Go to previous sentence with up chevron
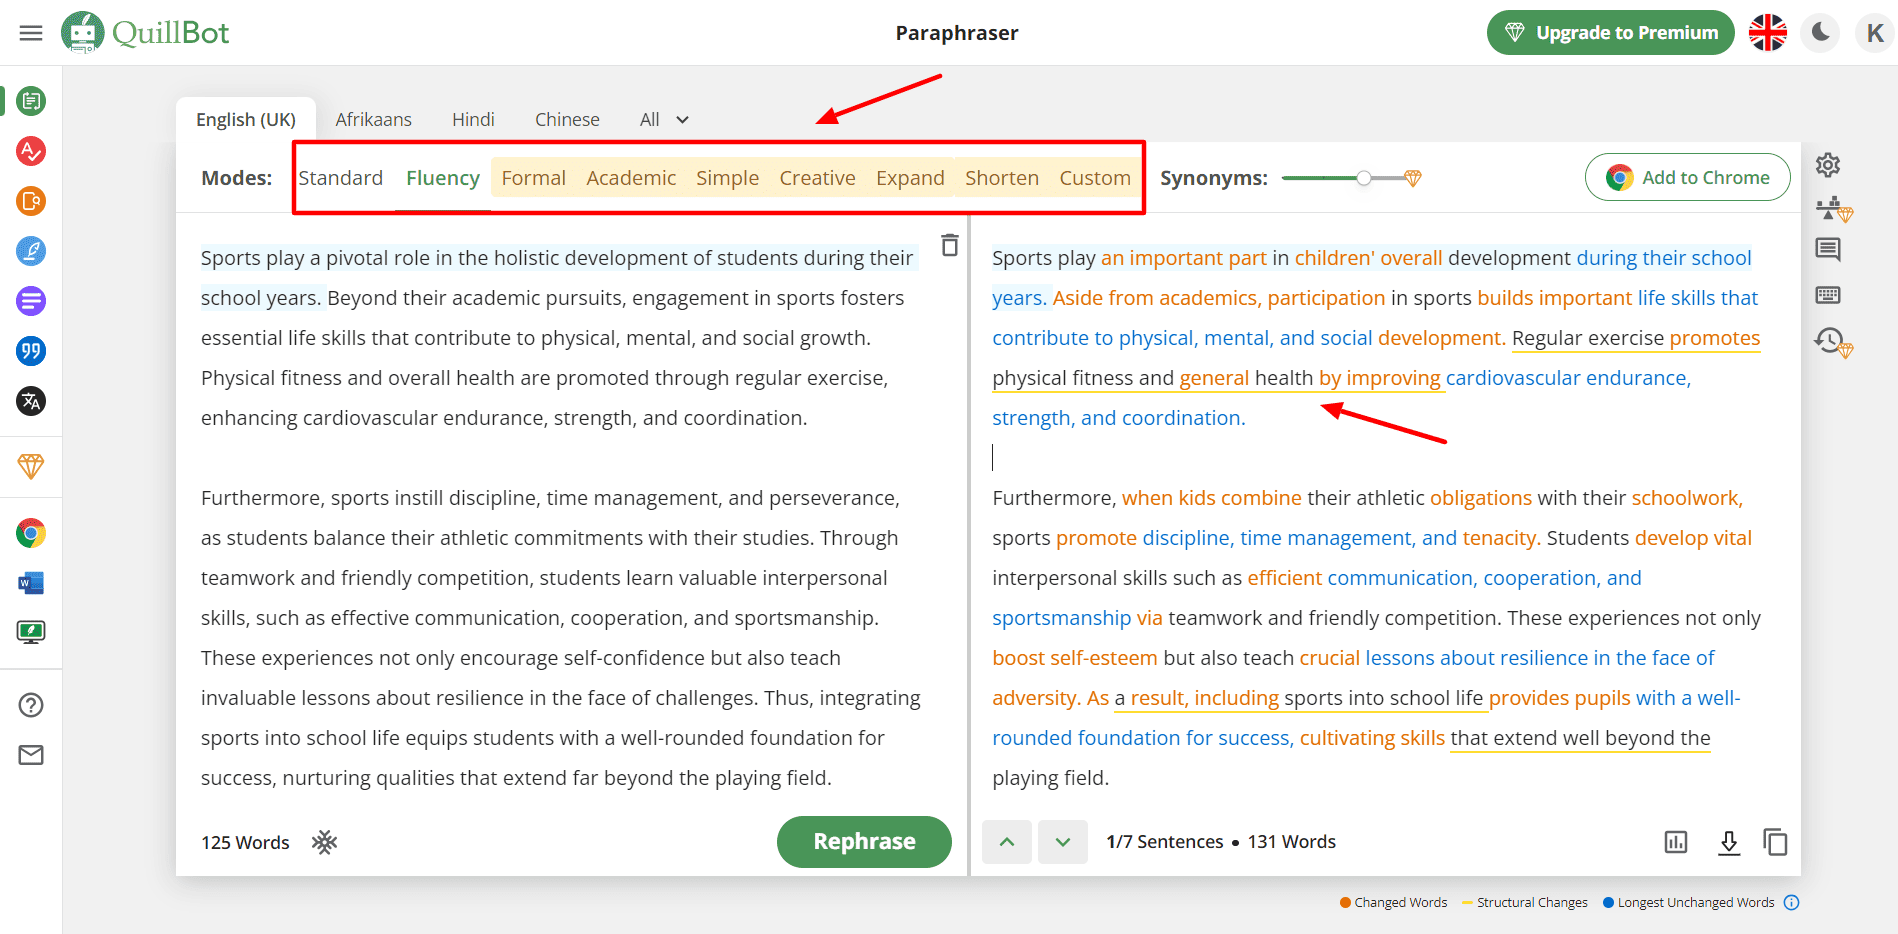The height and width of the screenshot is (934, 1898). [x=1007, y=842]
